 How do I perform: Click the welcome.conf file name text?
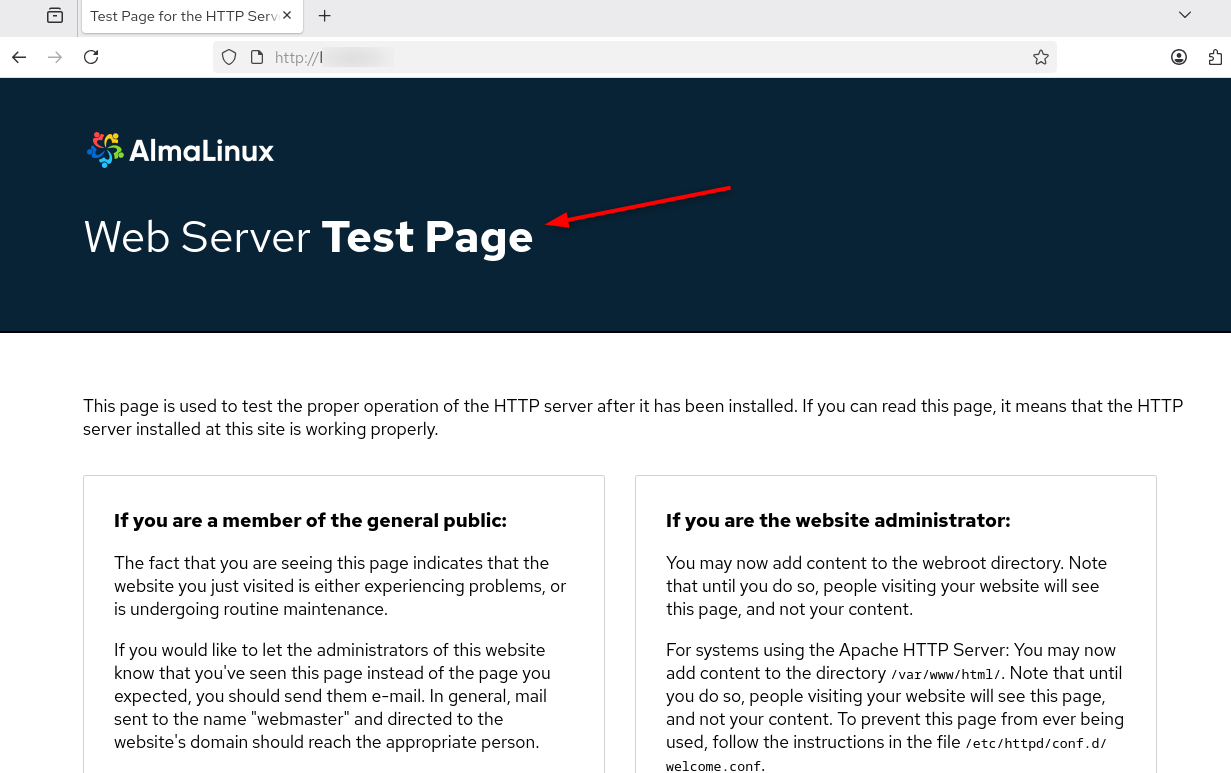point(713,766)
